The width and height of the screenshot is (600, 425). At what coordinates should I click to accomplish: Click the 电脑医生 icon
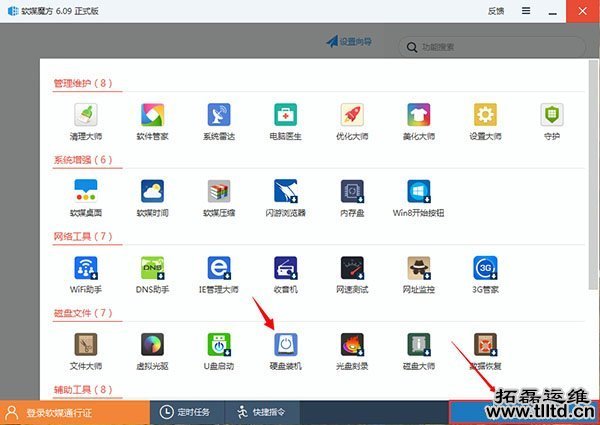click(x=286, y=114)
